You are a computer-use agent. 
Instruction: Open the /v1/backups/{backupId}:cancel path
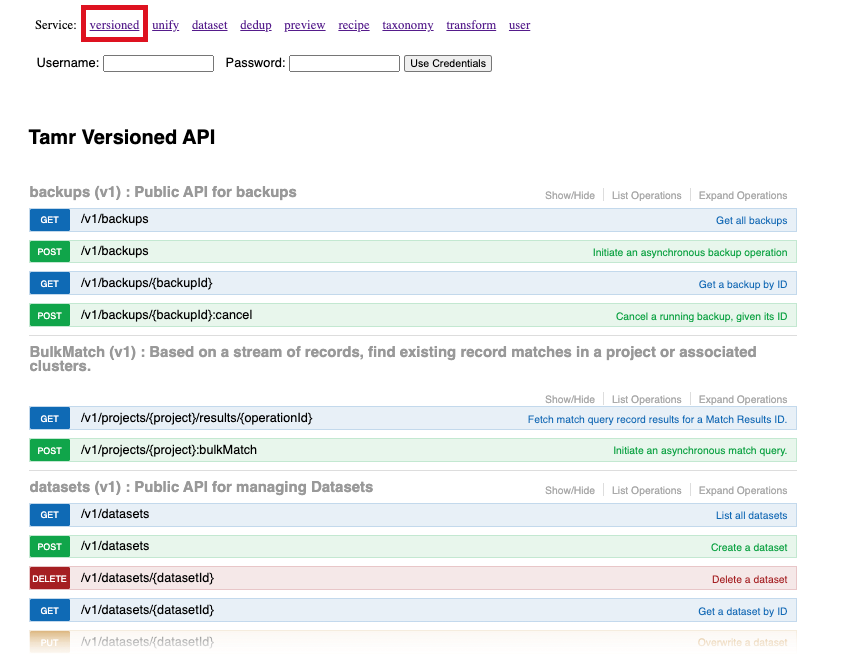pos(166,315)
